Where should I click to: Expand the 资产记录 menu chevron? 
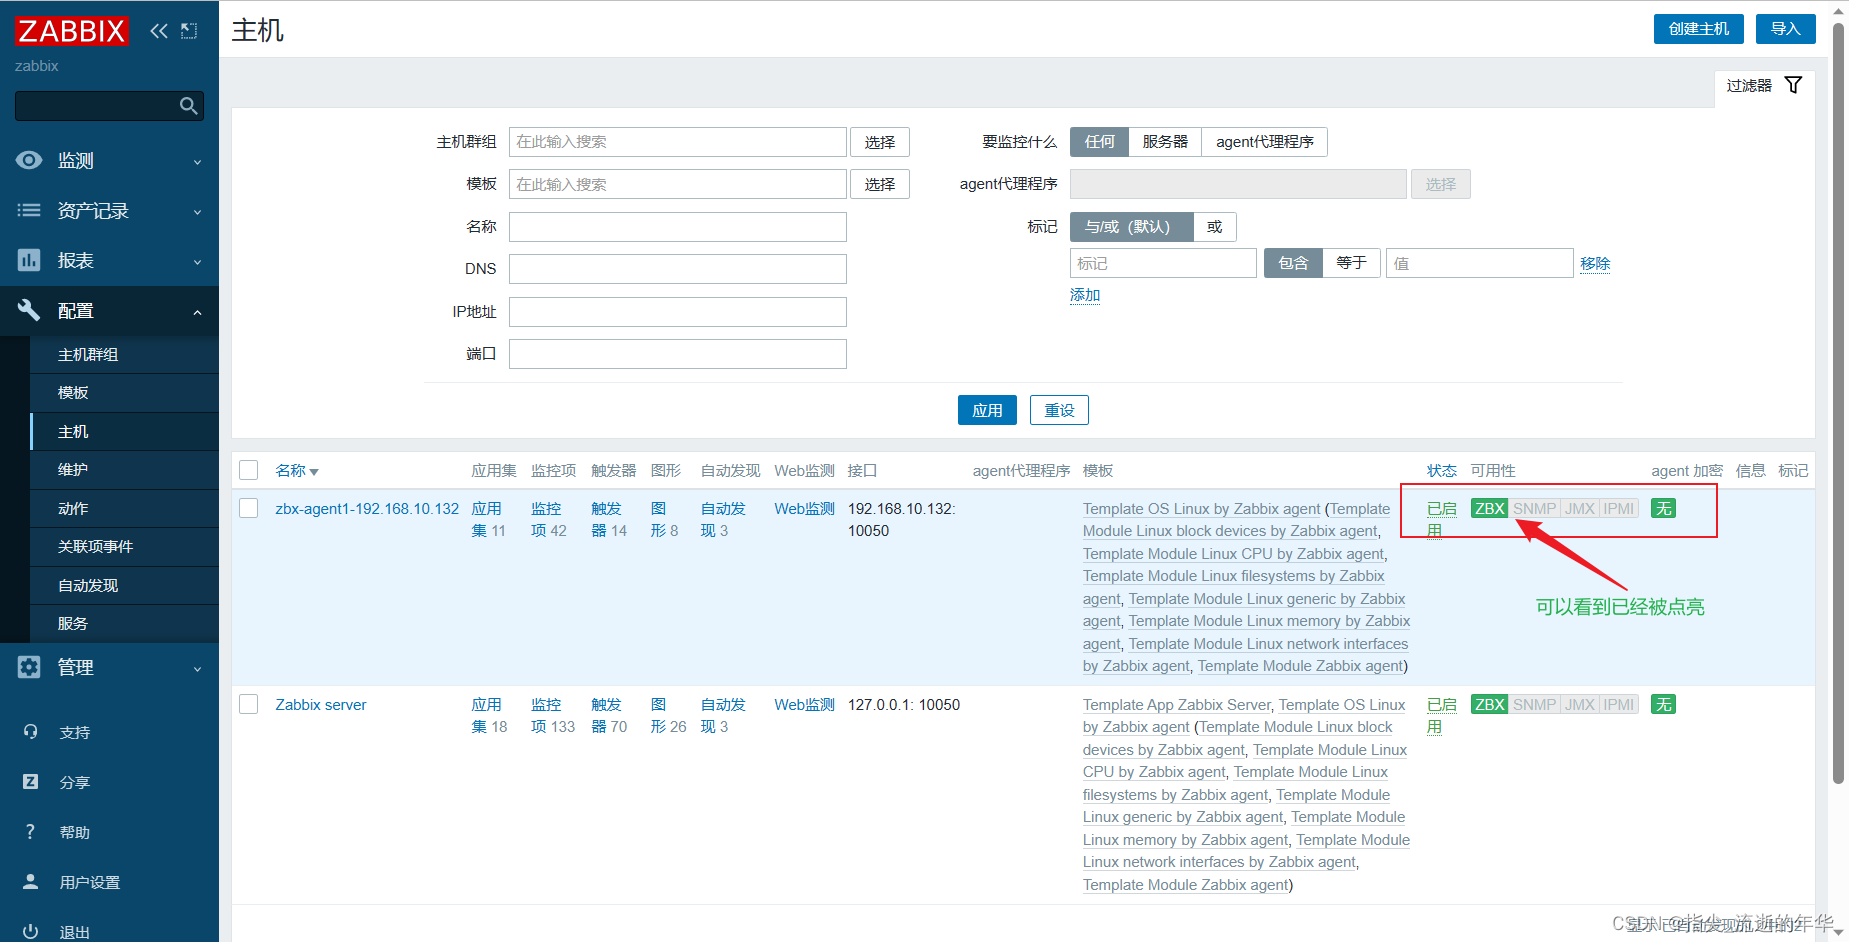click(197, 212)
